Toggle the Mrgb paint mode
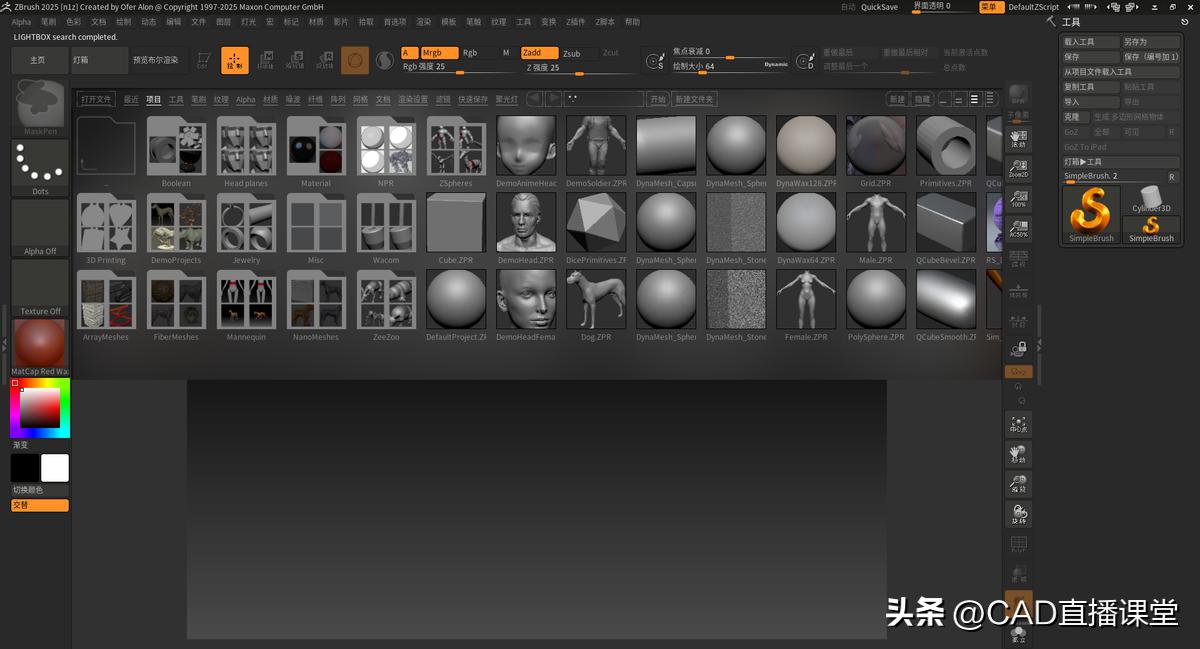Image resolution: width=1200 pixels, height=649 pixels. tap(436, 52)
